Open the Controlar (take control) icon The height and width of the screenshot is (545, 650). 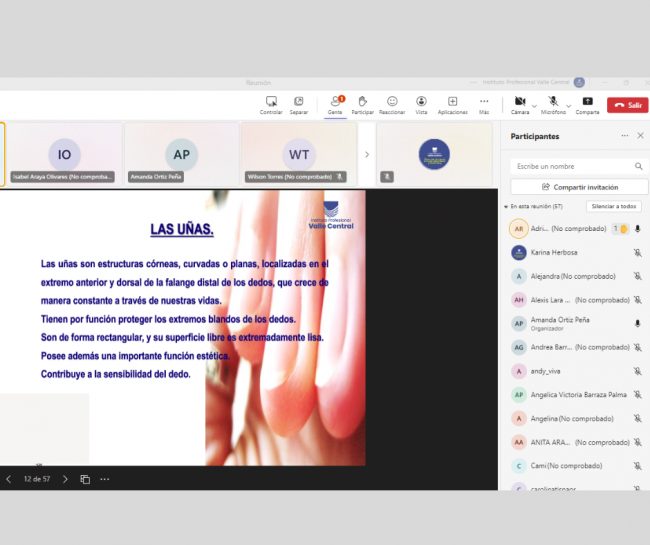point(271,102)
